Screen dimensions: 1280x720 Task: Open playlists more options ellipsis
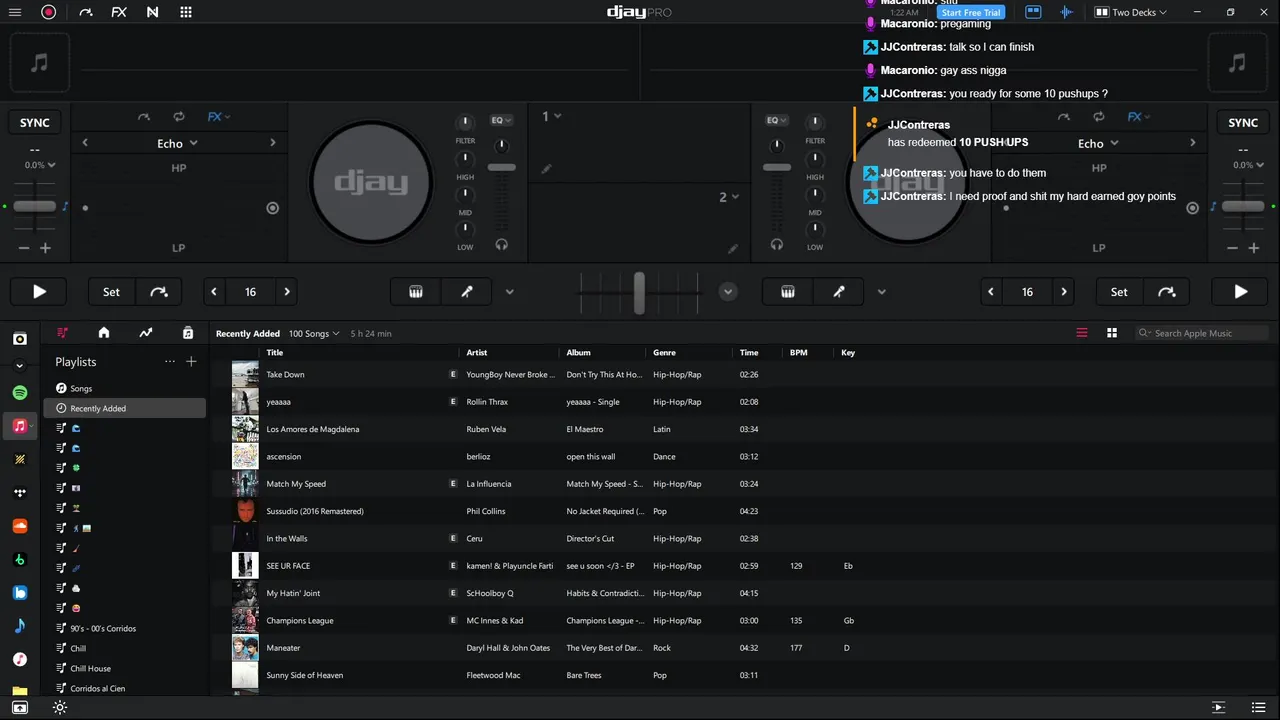click(x=170, y=361)
